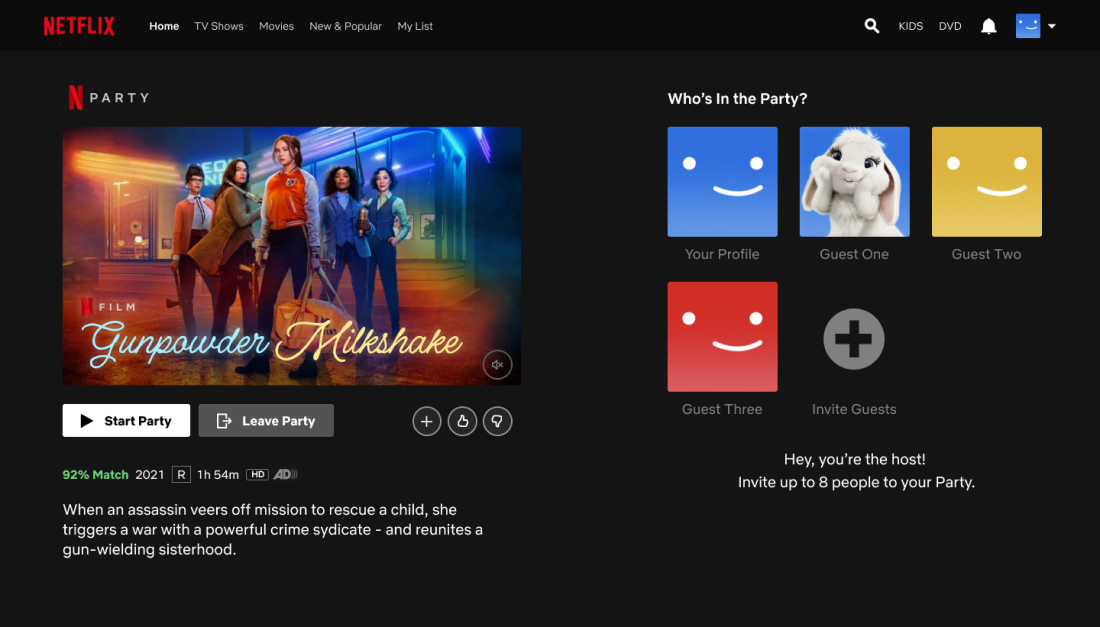Viewport: 1100px width, 627px height.
Task: Select the red Guest Three avatar
Action: (722, 336)
